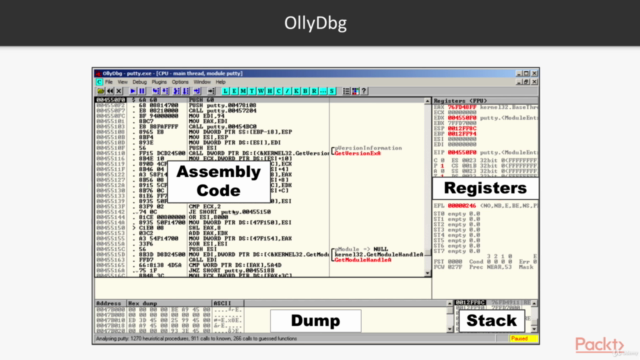Image resolution: width=640 pixels, height=360 pixels.
Task: Open Call stack with K icon
Action: 296,91
